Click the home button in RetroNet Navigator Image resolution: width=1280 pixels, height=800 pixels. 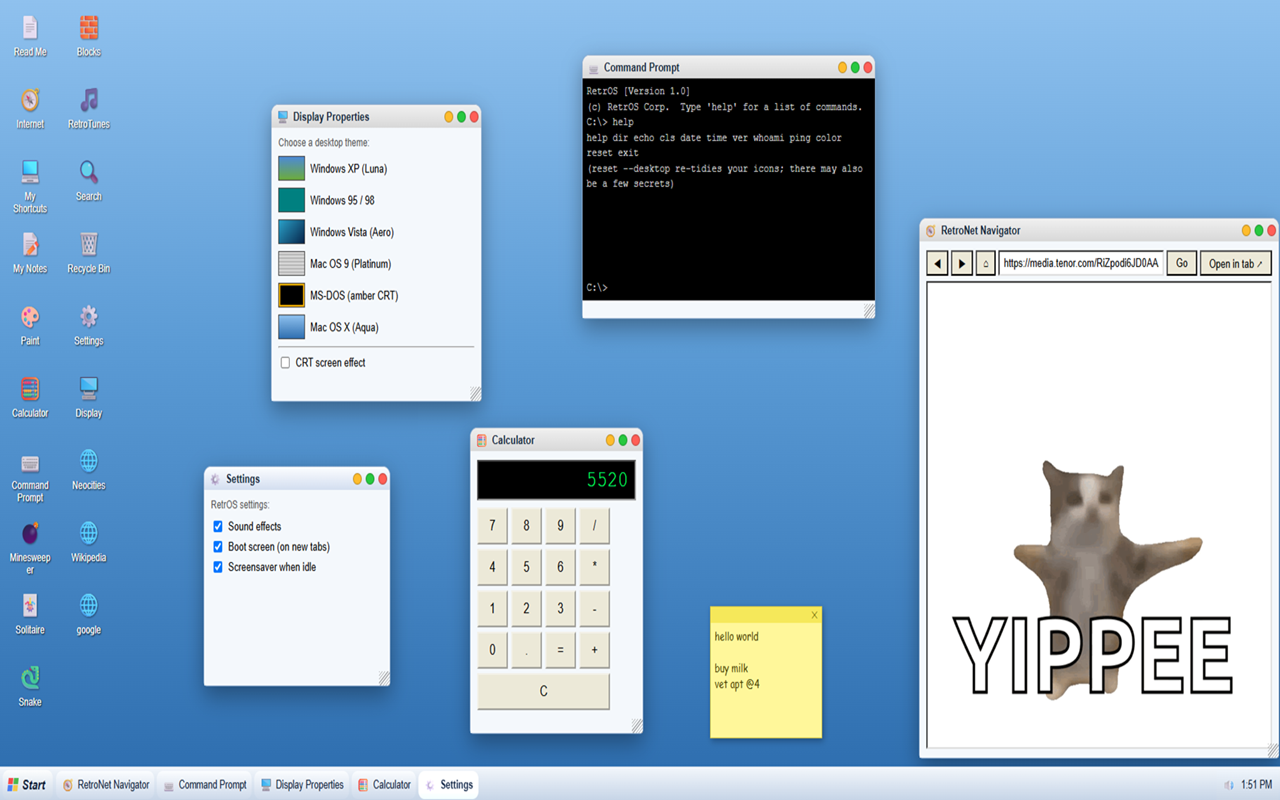tap(985, 263)
